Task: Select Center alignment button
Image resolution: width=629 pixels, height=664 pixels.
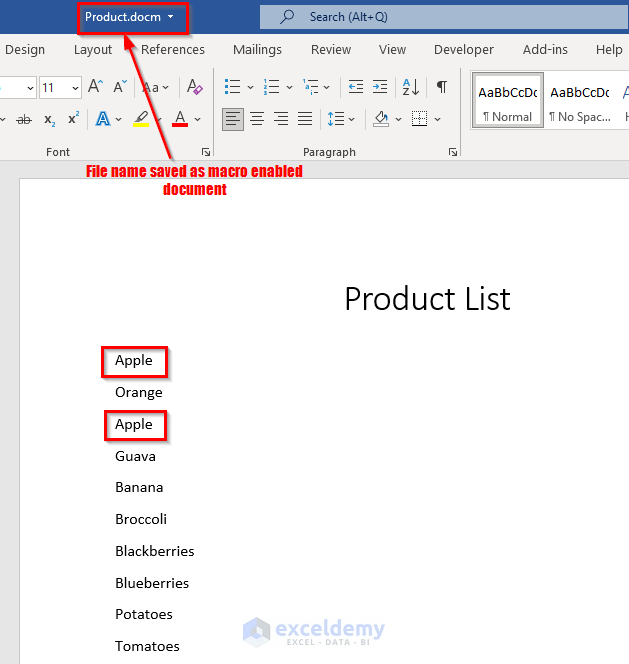Action: 257,119
